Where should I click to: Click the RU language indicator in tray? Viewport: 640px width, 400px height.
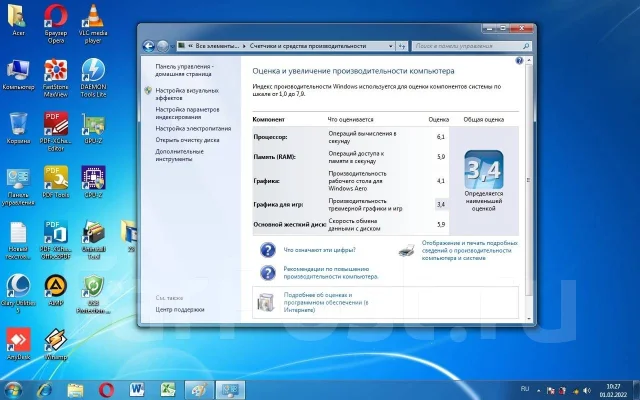[x=525, y=389]
